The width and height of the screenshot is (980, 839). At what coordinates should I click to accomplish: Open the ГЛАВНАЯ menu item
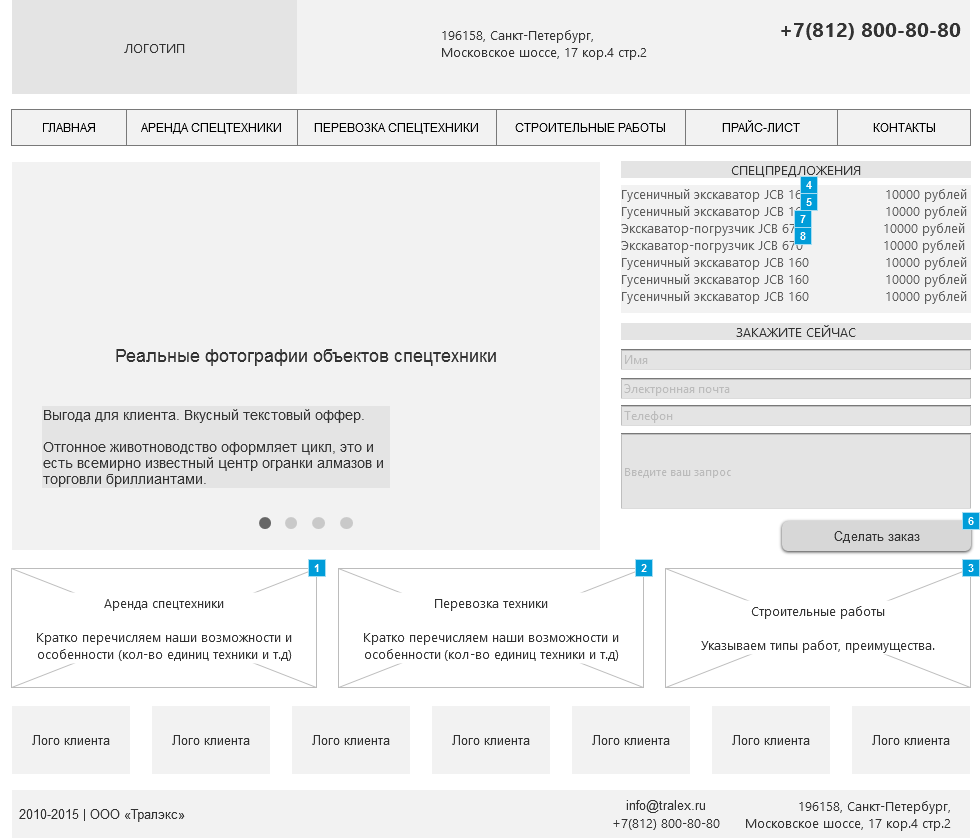(x=69, y=128)
